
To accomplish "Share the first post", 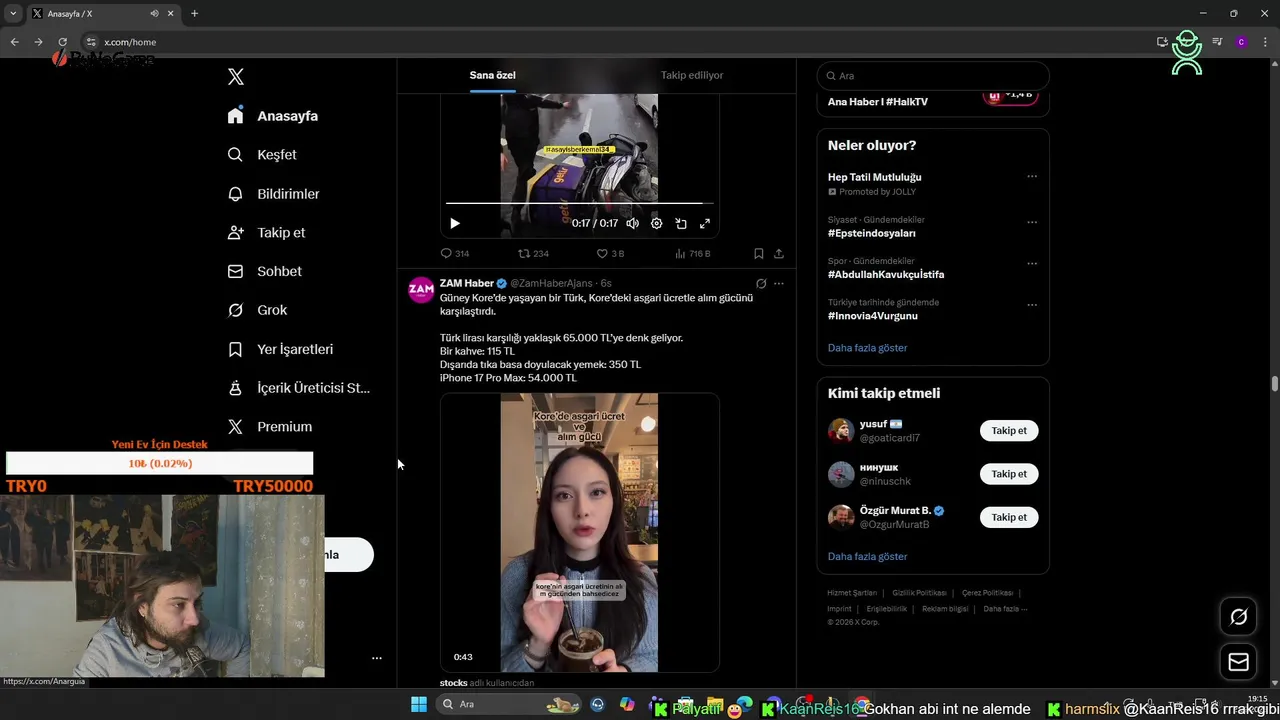I will [x=779, y=254].
